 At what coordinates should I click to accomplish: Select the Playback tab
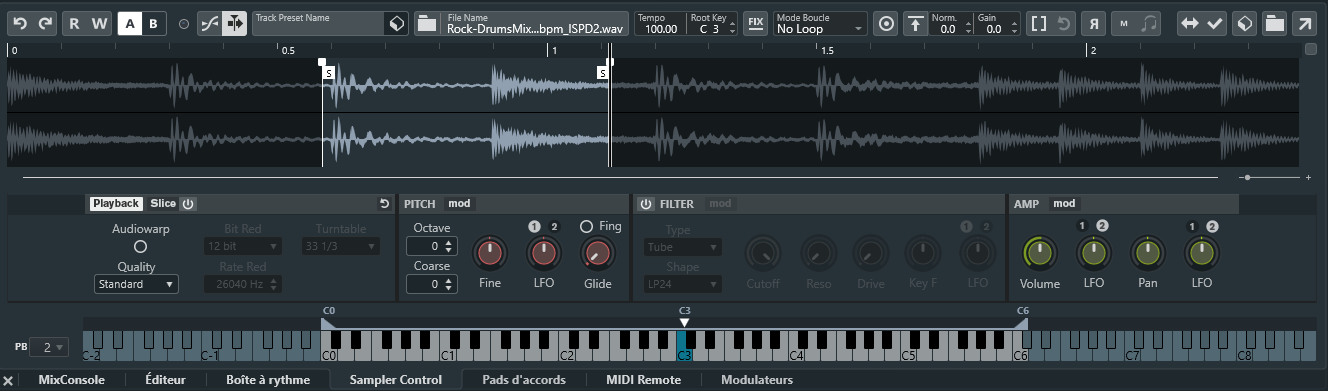point(116,204)
